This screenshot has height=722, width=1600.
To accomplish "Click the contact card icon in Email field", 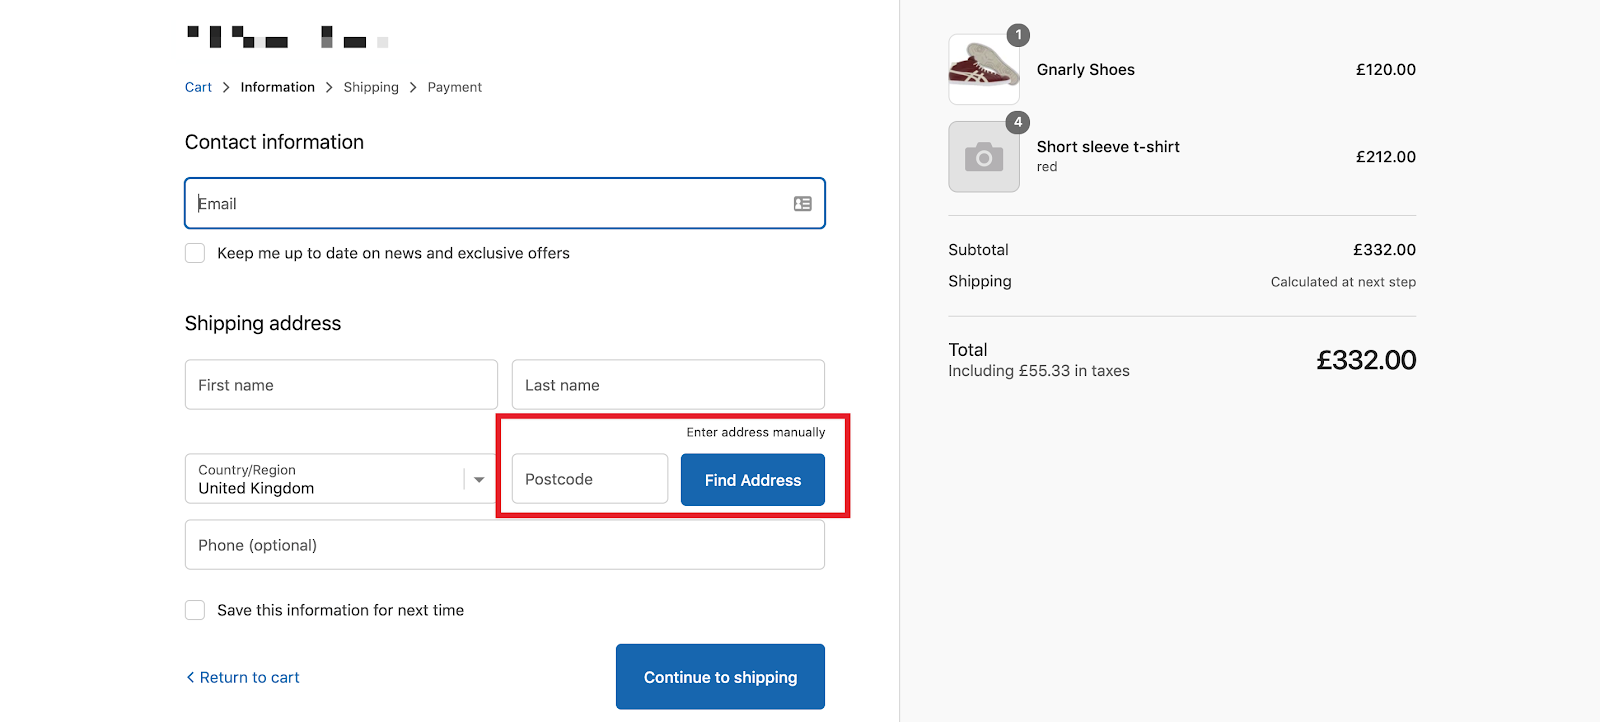I will point(802,204).
